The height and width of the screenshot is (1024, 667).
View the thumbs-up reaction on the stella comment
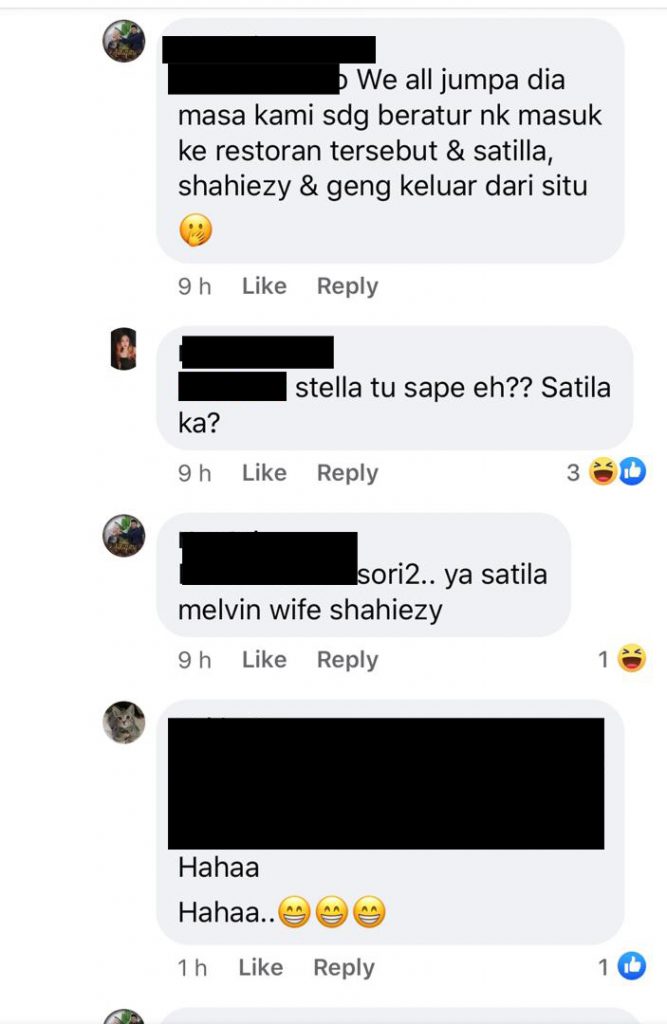[632, 472]
